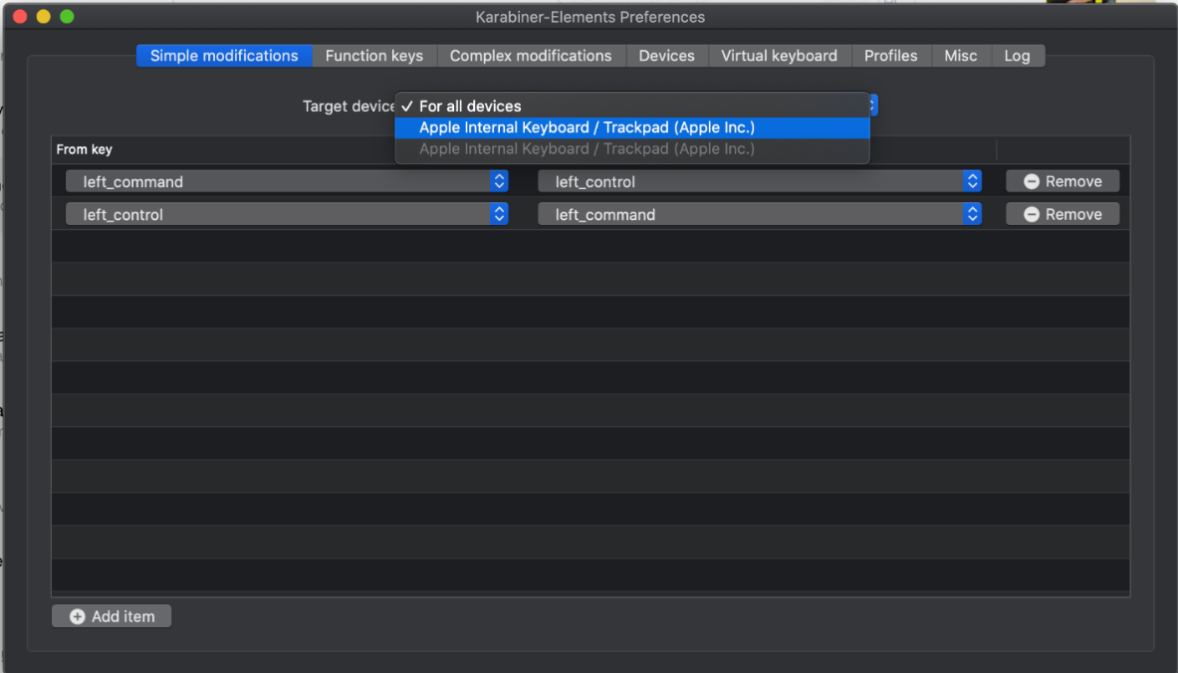
Task: Click the blue stepper arrows on left_command selector
Action: (x=498, y=181)
